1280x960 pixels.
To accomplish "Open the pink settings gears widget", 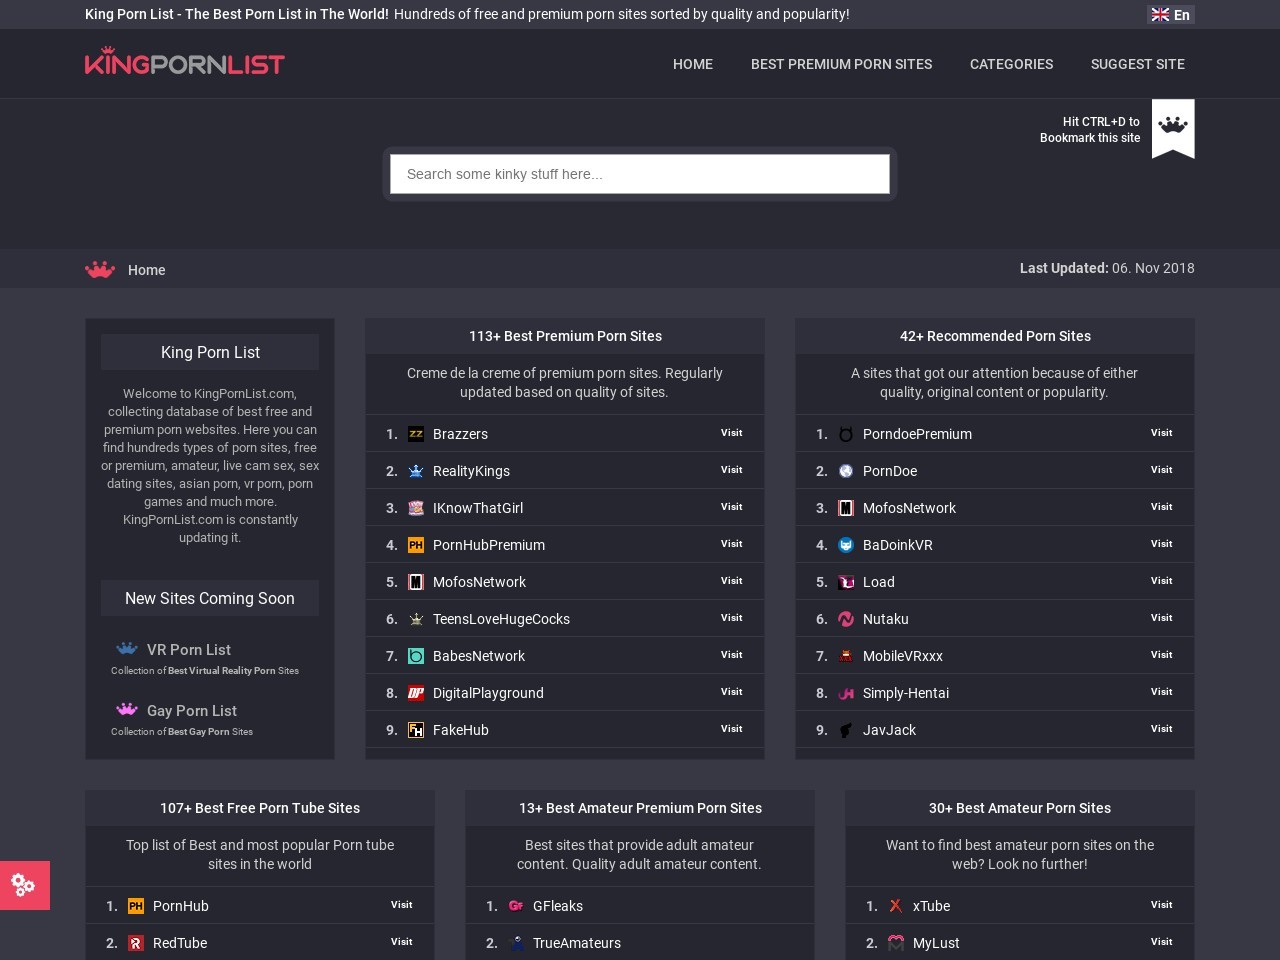I will (x=24, y=885).
